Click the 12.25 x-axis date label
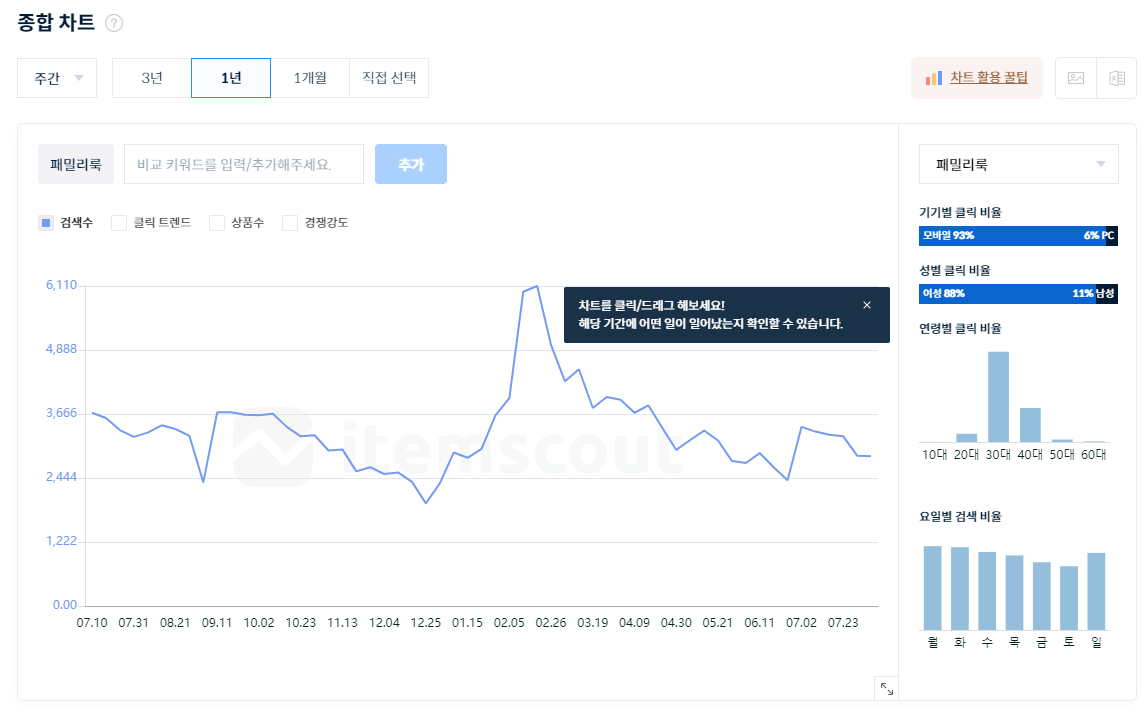Image resolution: width=1141 pixels, height=717 pixels. (x=426, y=623)
